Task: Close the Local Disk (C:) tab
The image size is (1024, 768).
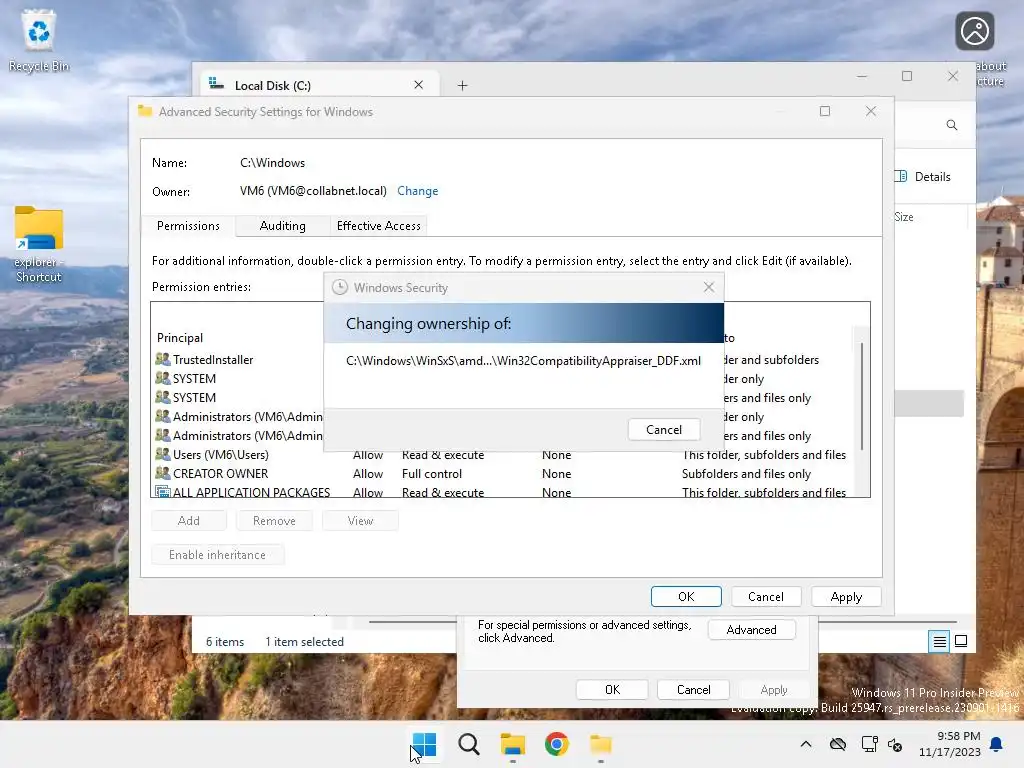Action: [419, 85]
